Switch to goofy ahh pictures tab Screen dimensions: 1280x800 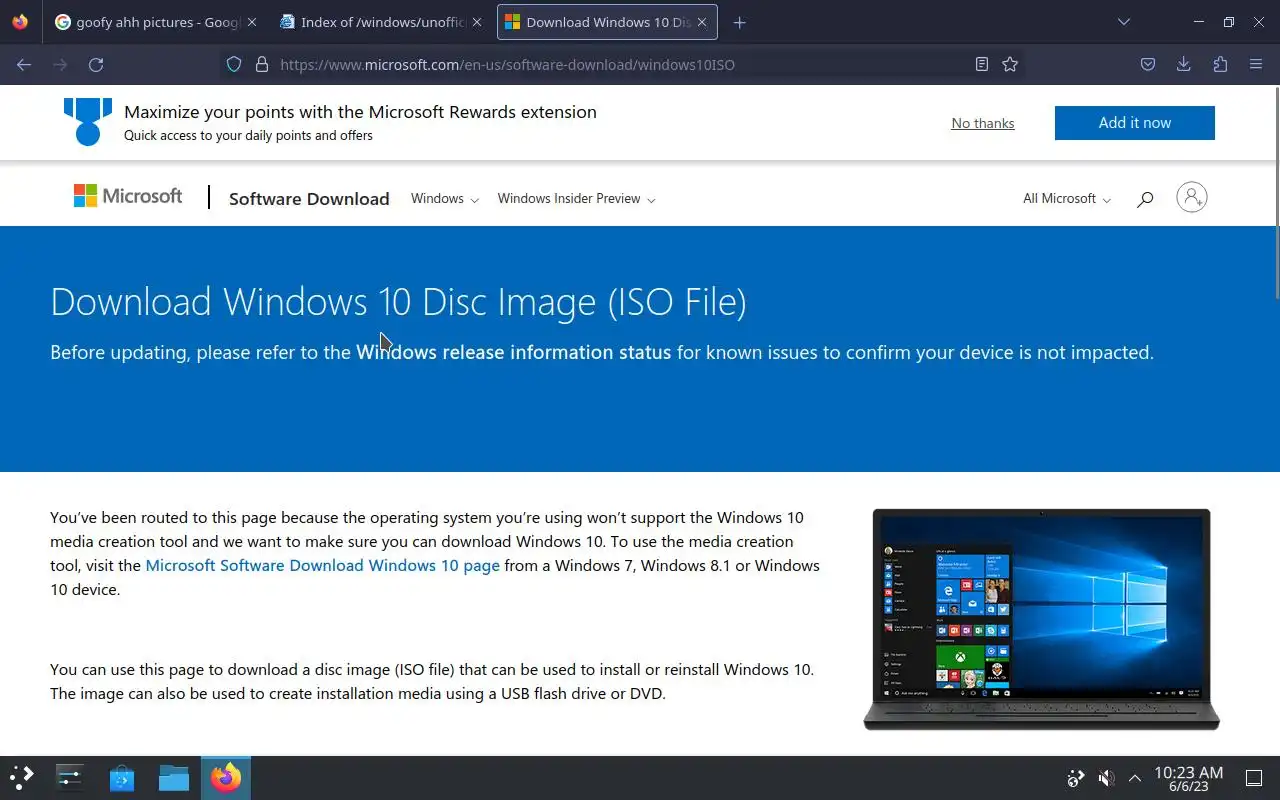[156, 22]
